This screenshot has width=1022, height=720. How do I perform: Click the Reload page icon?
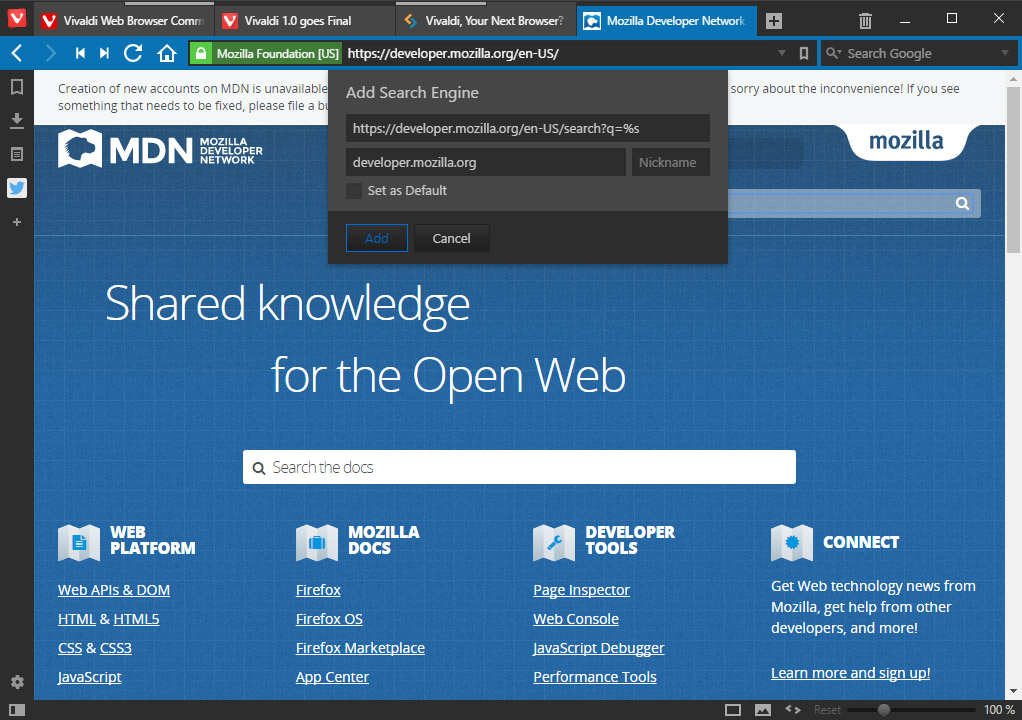pos(133,53)
